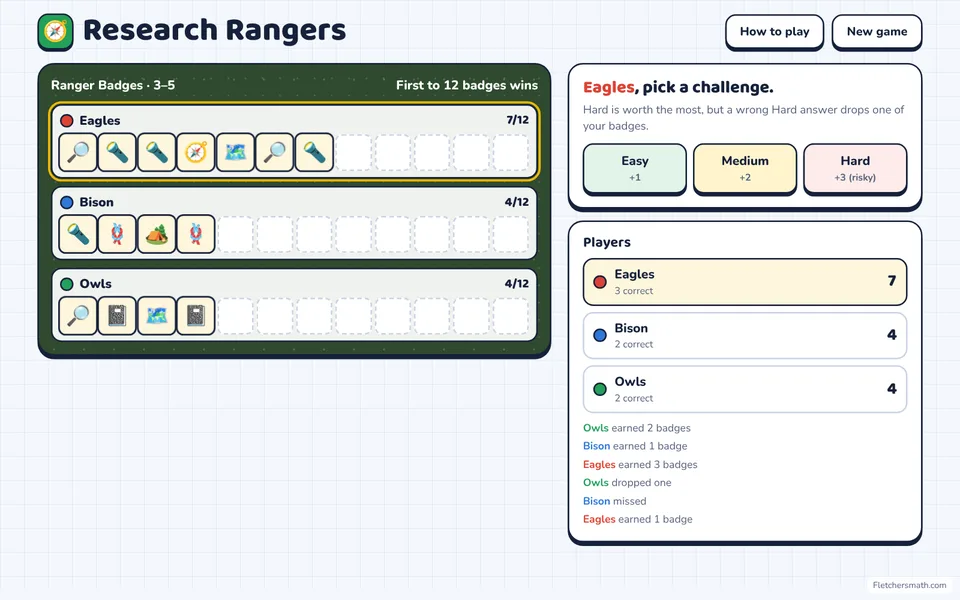
Task: Click the hint text about wrong Hard answers
Action: click(743, 118)
